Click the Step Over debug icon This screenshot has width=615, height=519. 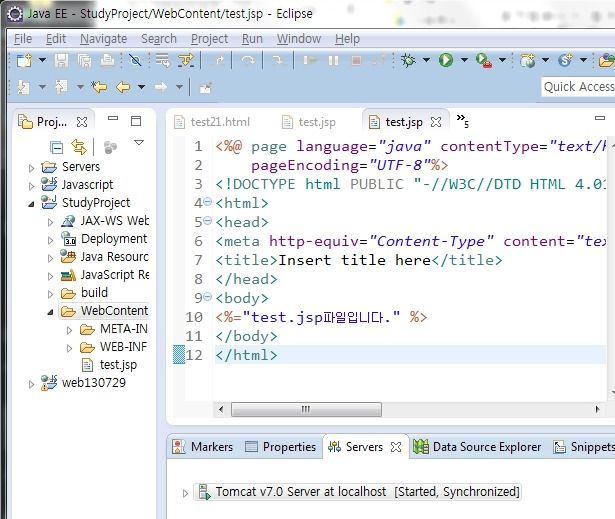point(247,60)
